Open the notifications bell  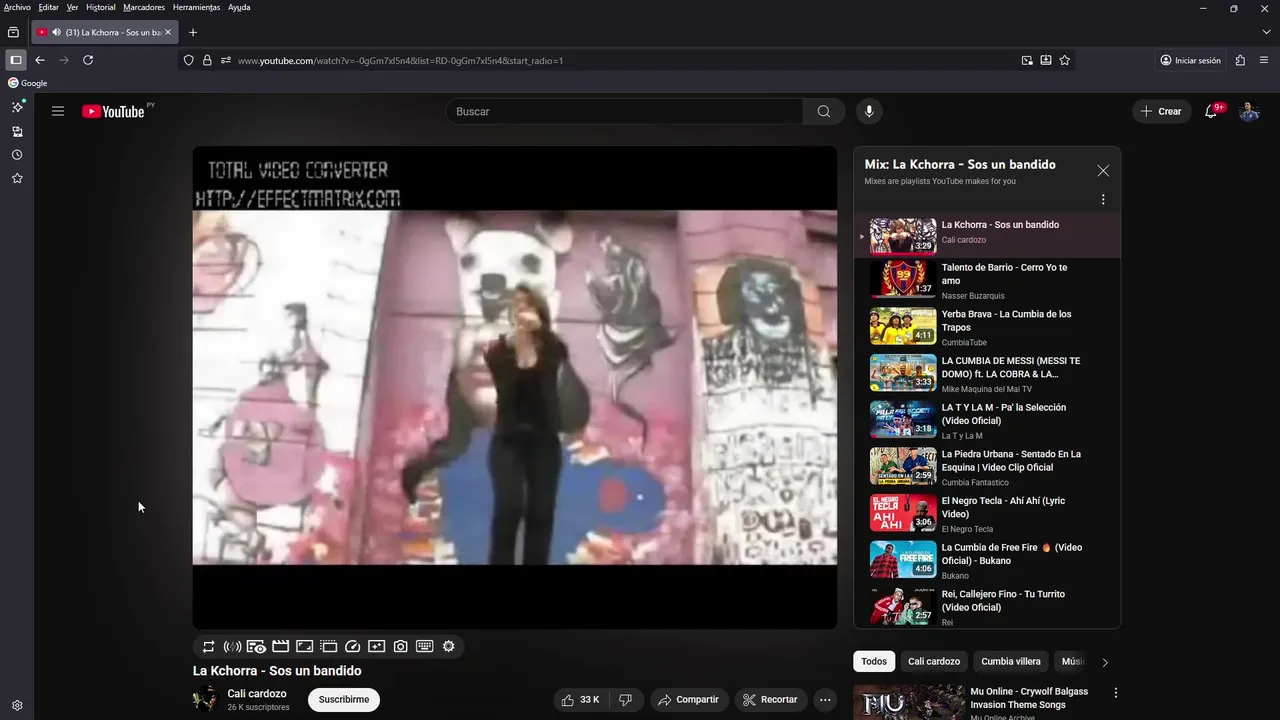(x=1211, y=111)
